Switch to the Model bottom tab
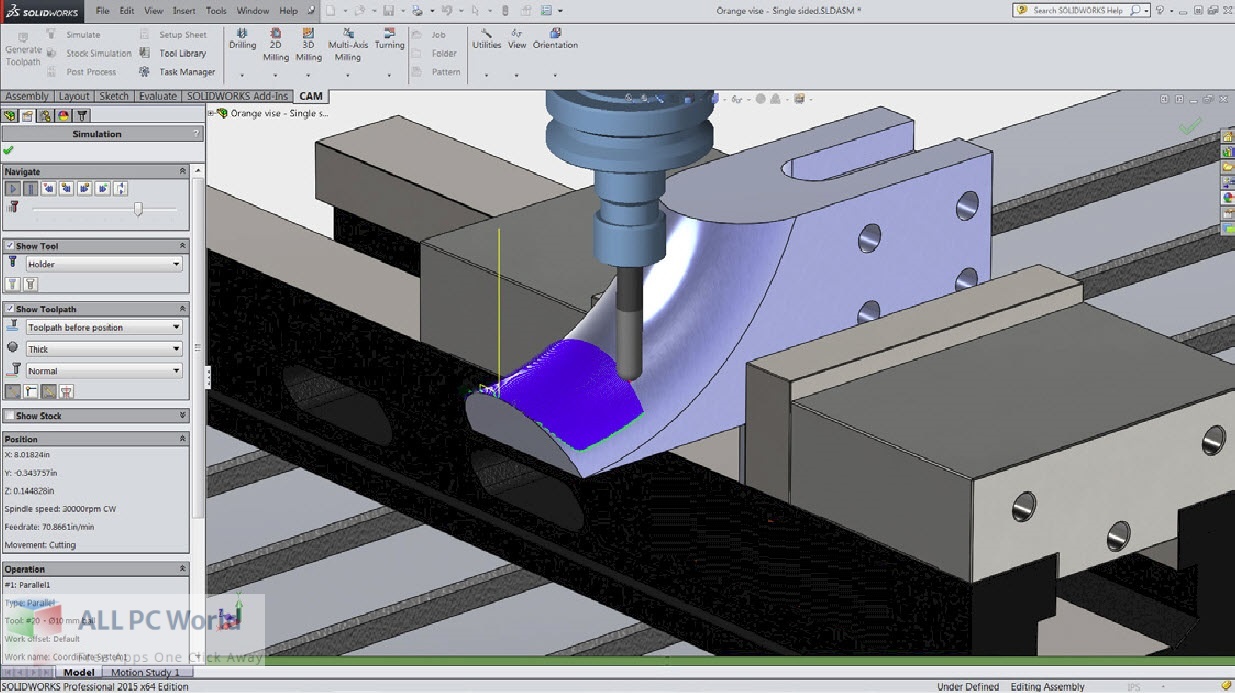 tap(78, 673)
